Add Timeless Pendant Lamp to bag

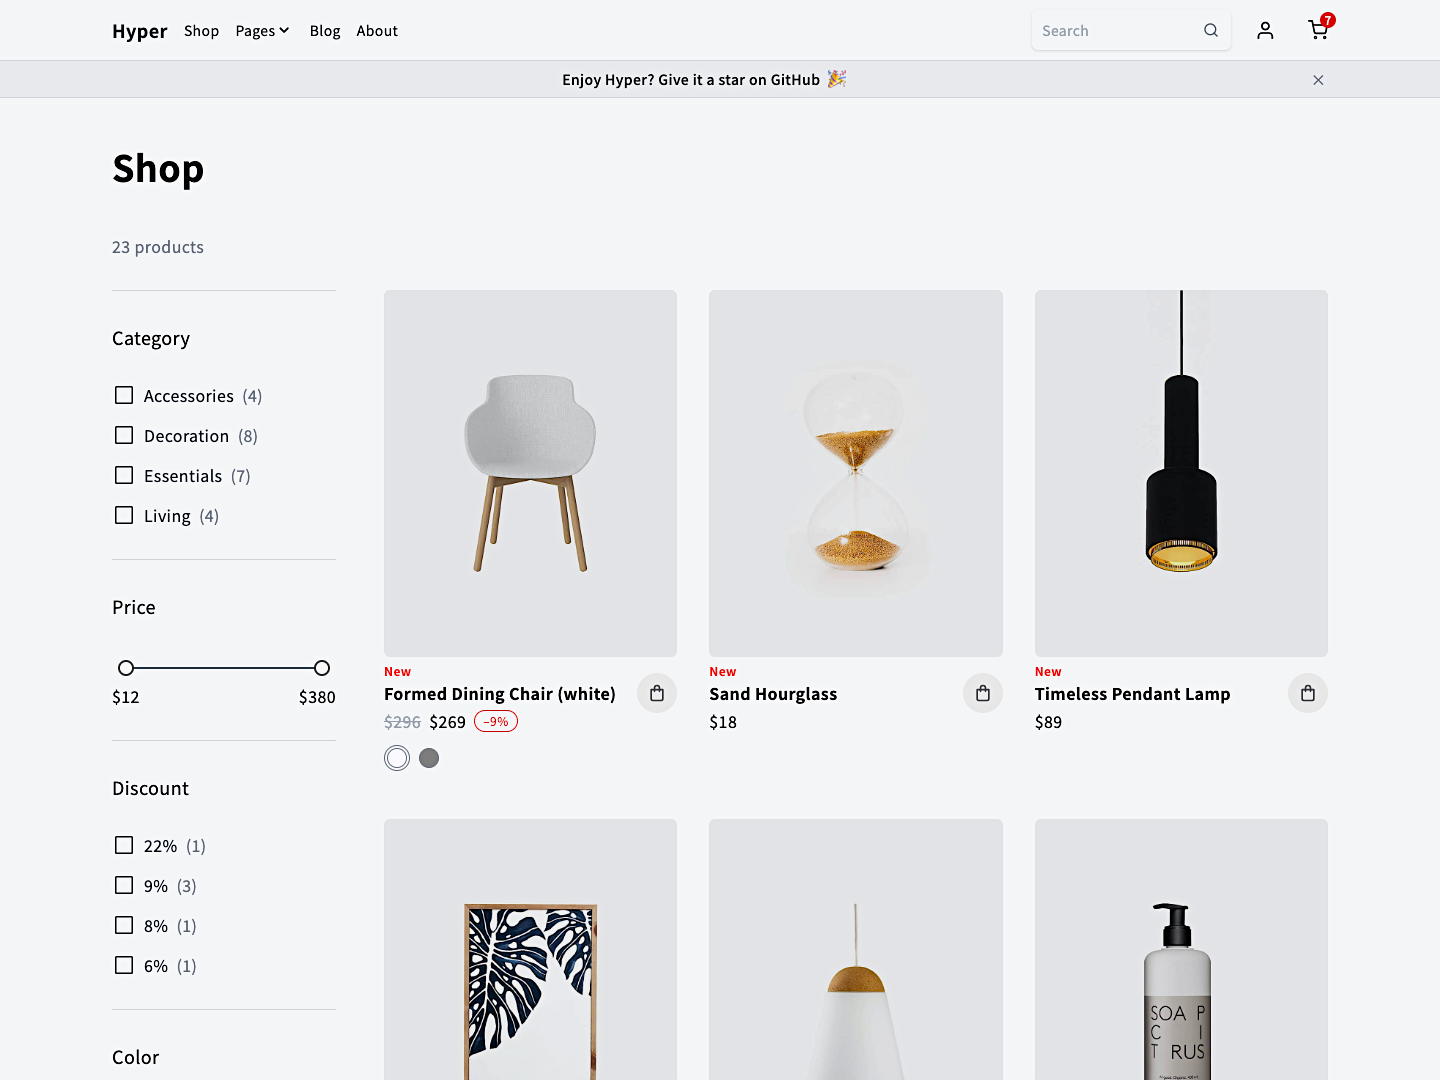pos(1308,693)
